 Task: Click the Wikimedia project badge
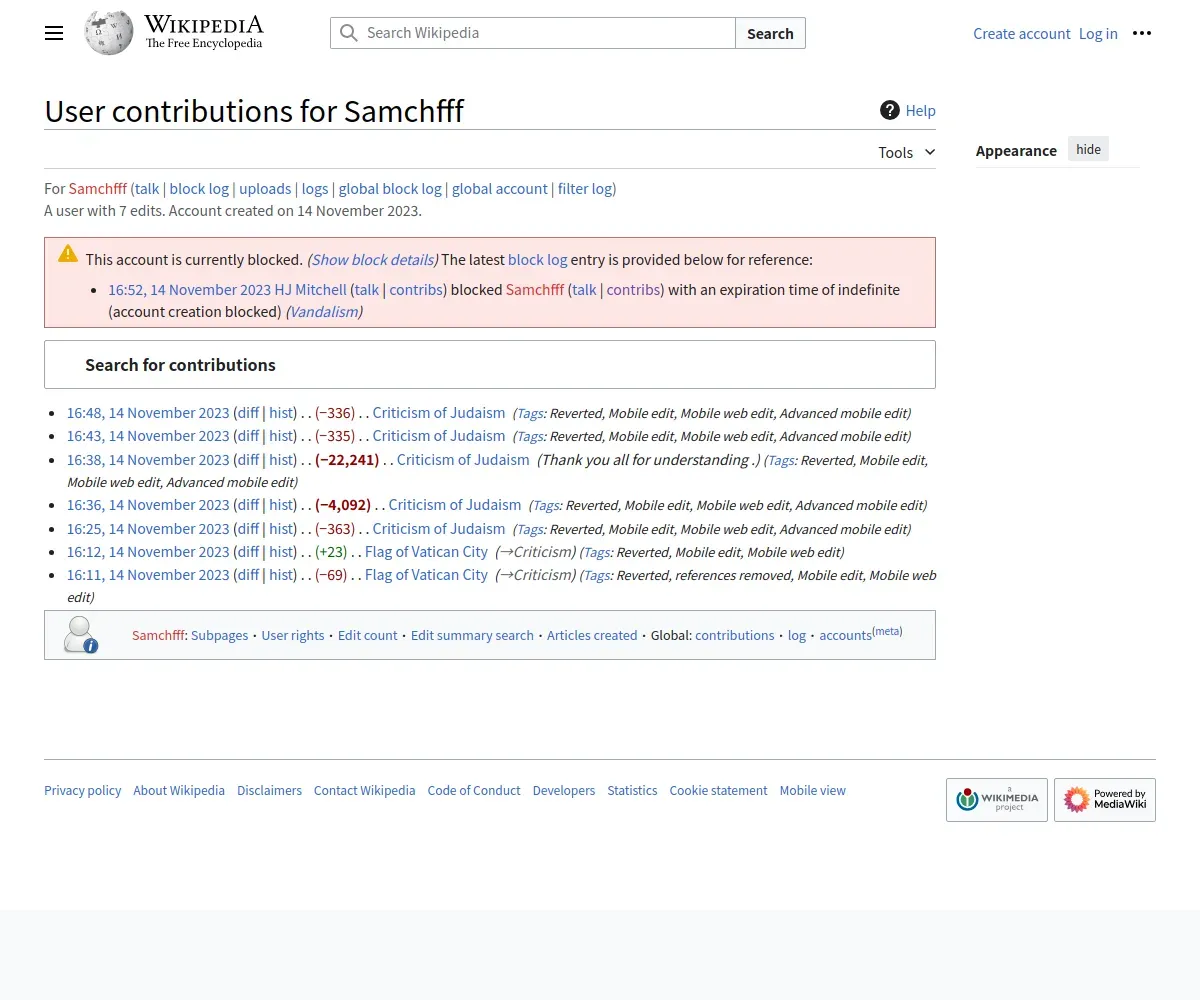pos(997,800)
